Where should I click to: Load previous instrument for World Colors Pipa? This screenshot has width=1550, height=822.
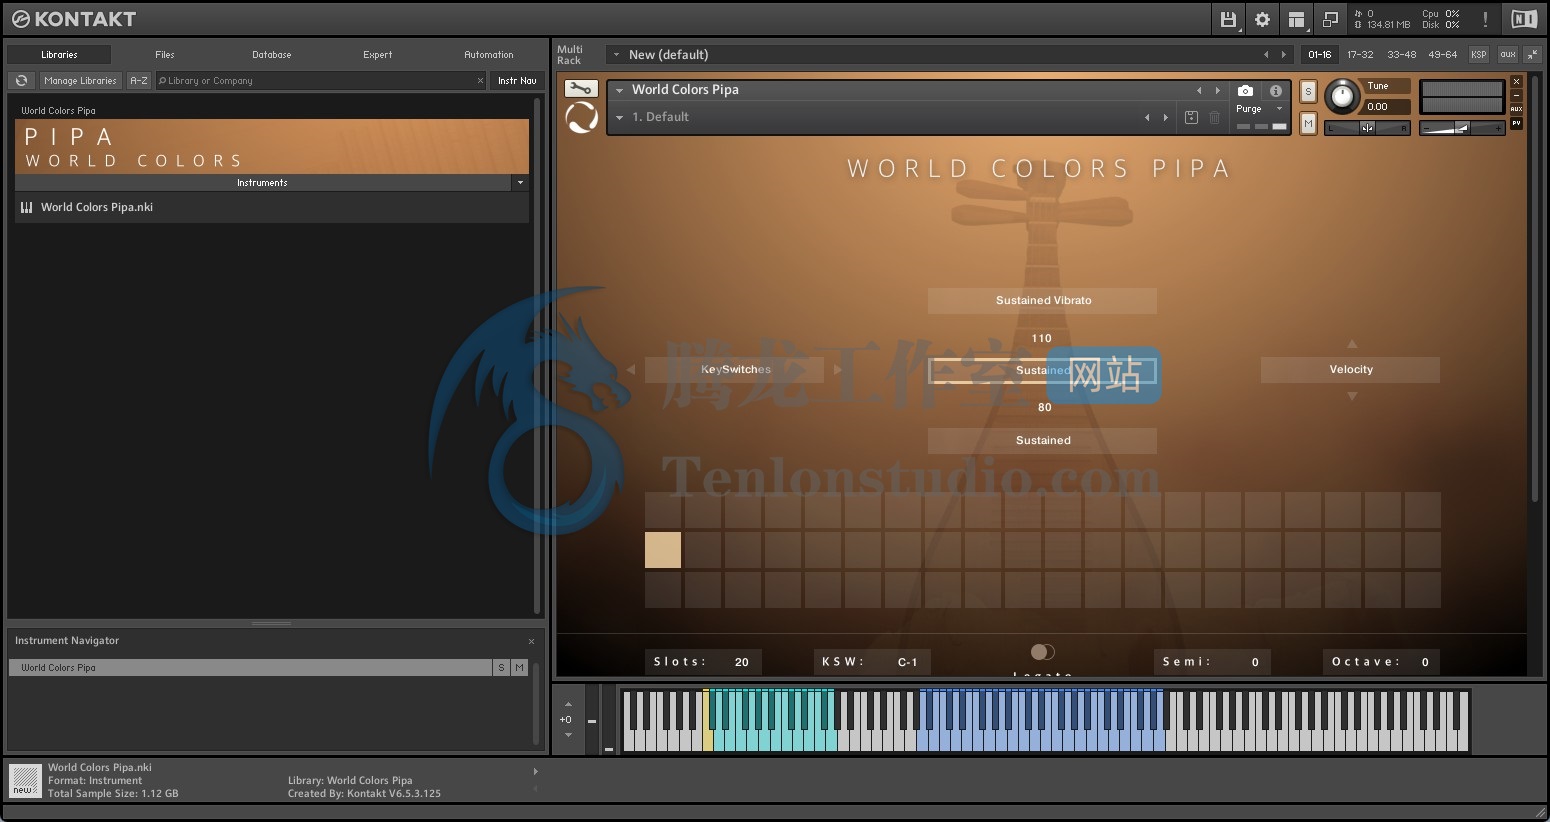coord(1199,90)
